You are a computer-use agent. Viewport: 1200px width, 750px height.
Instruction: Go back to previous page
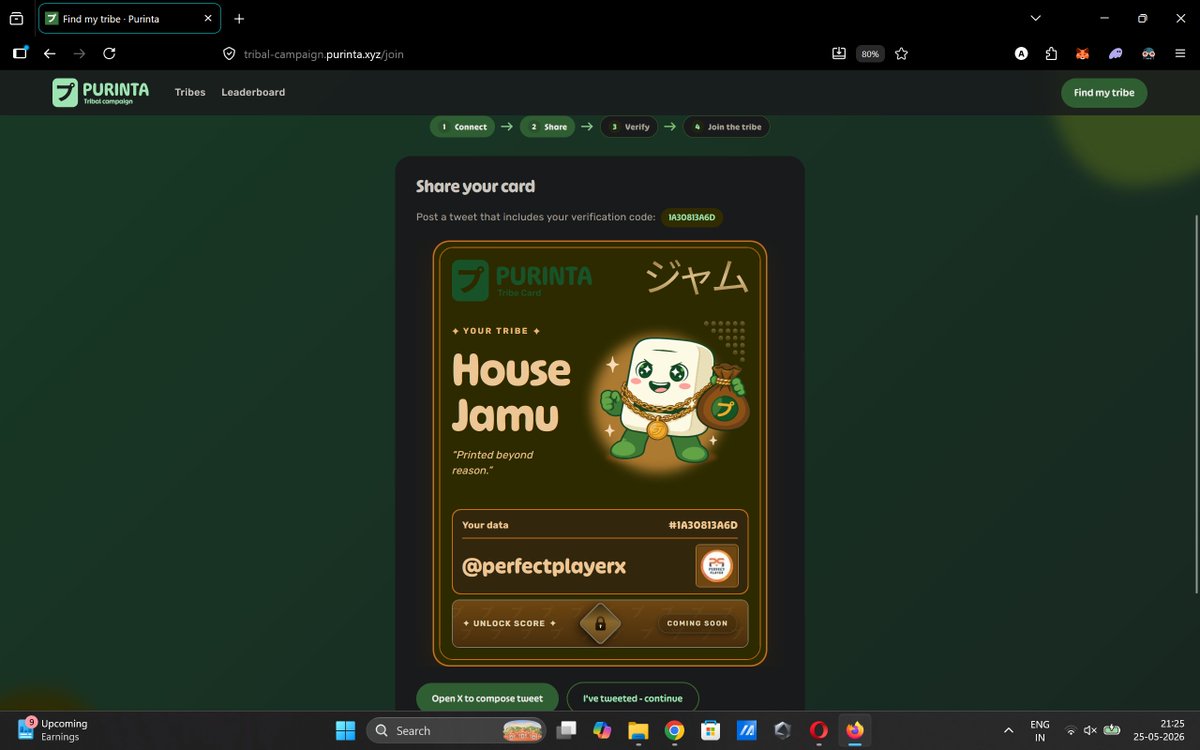tap(49, 54)
